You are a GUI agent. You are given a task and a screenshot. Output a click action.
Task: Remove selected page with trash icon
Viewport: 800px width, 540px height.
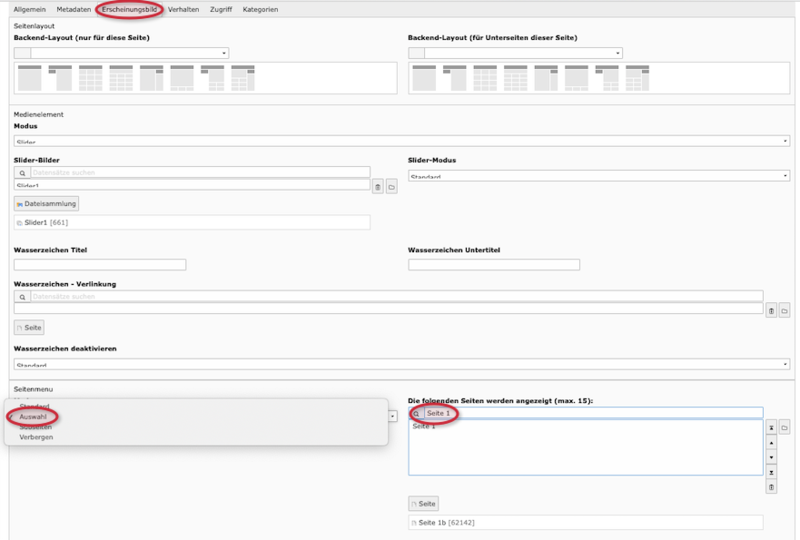pos(771,487)
